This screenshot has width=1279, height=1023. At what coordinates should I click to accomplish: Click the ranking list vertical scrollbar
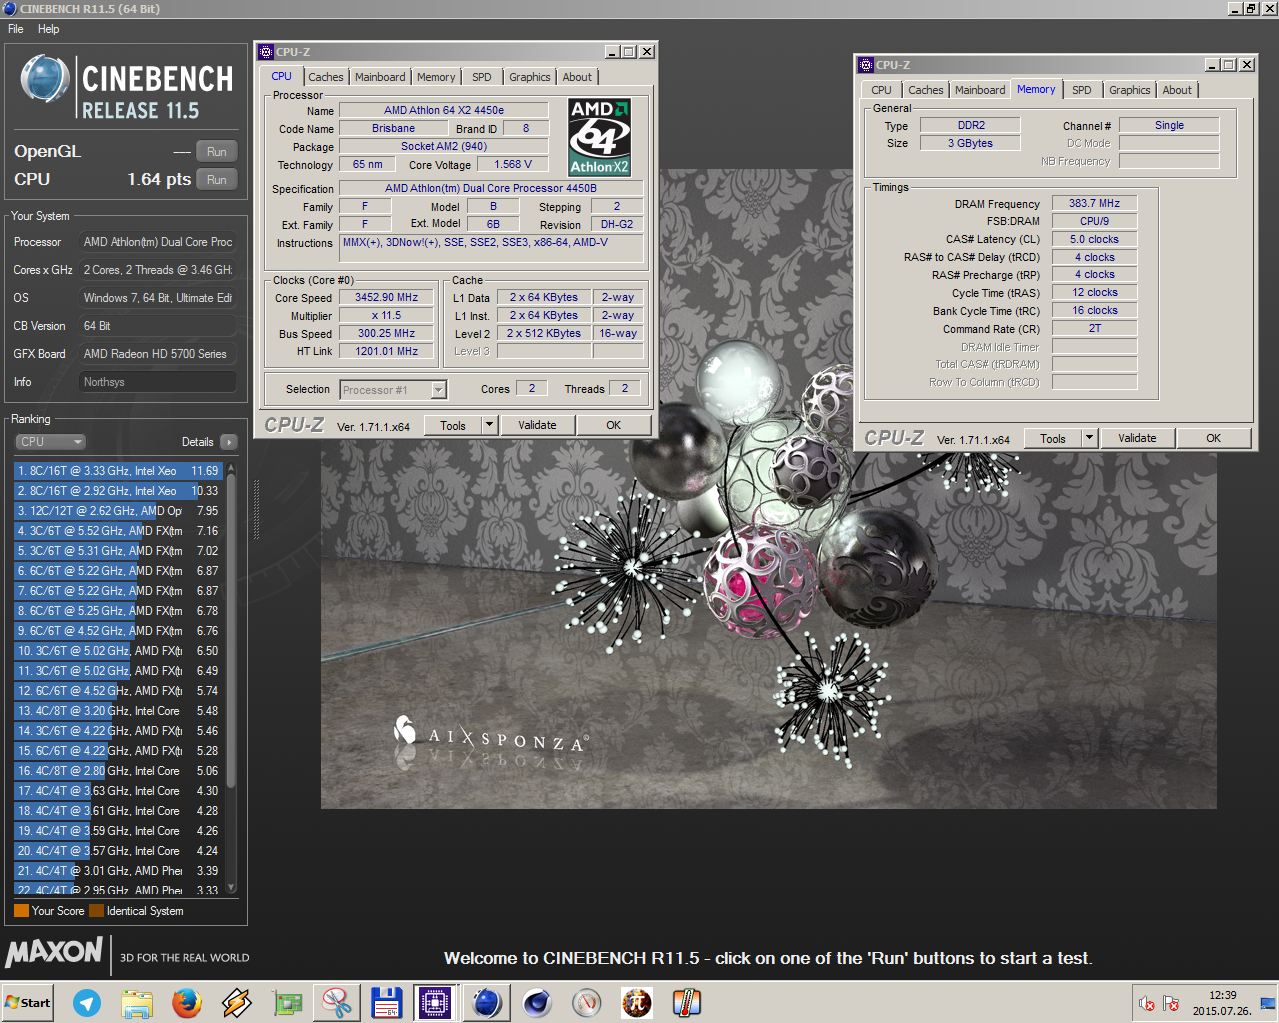click(232, 677)
